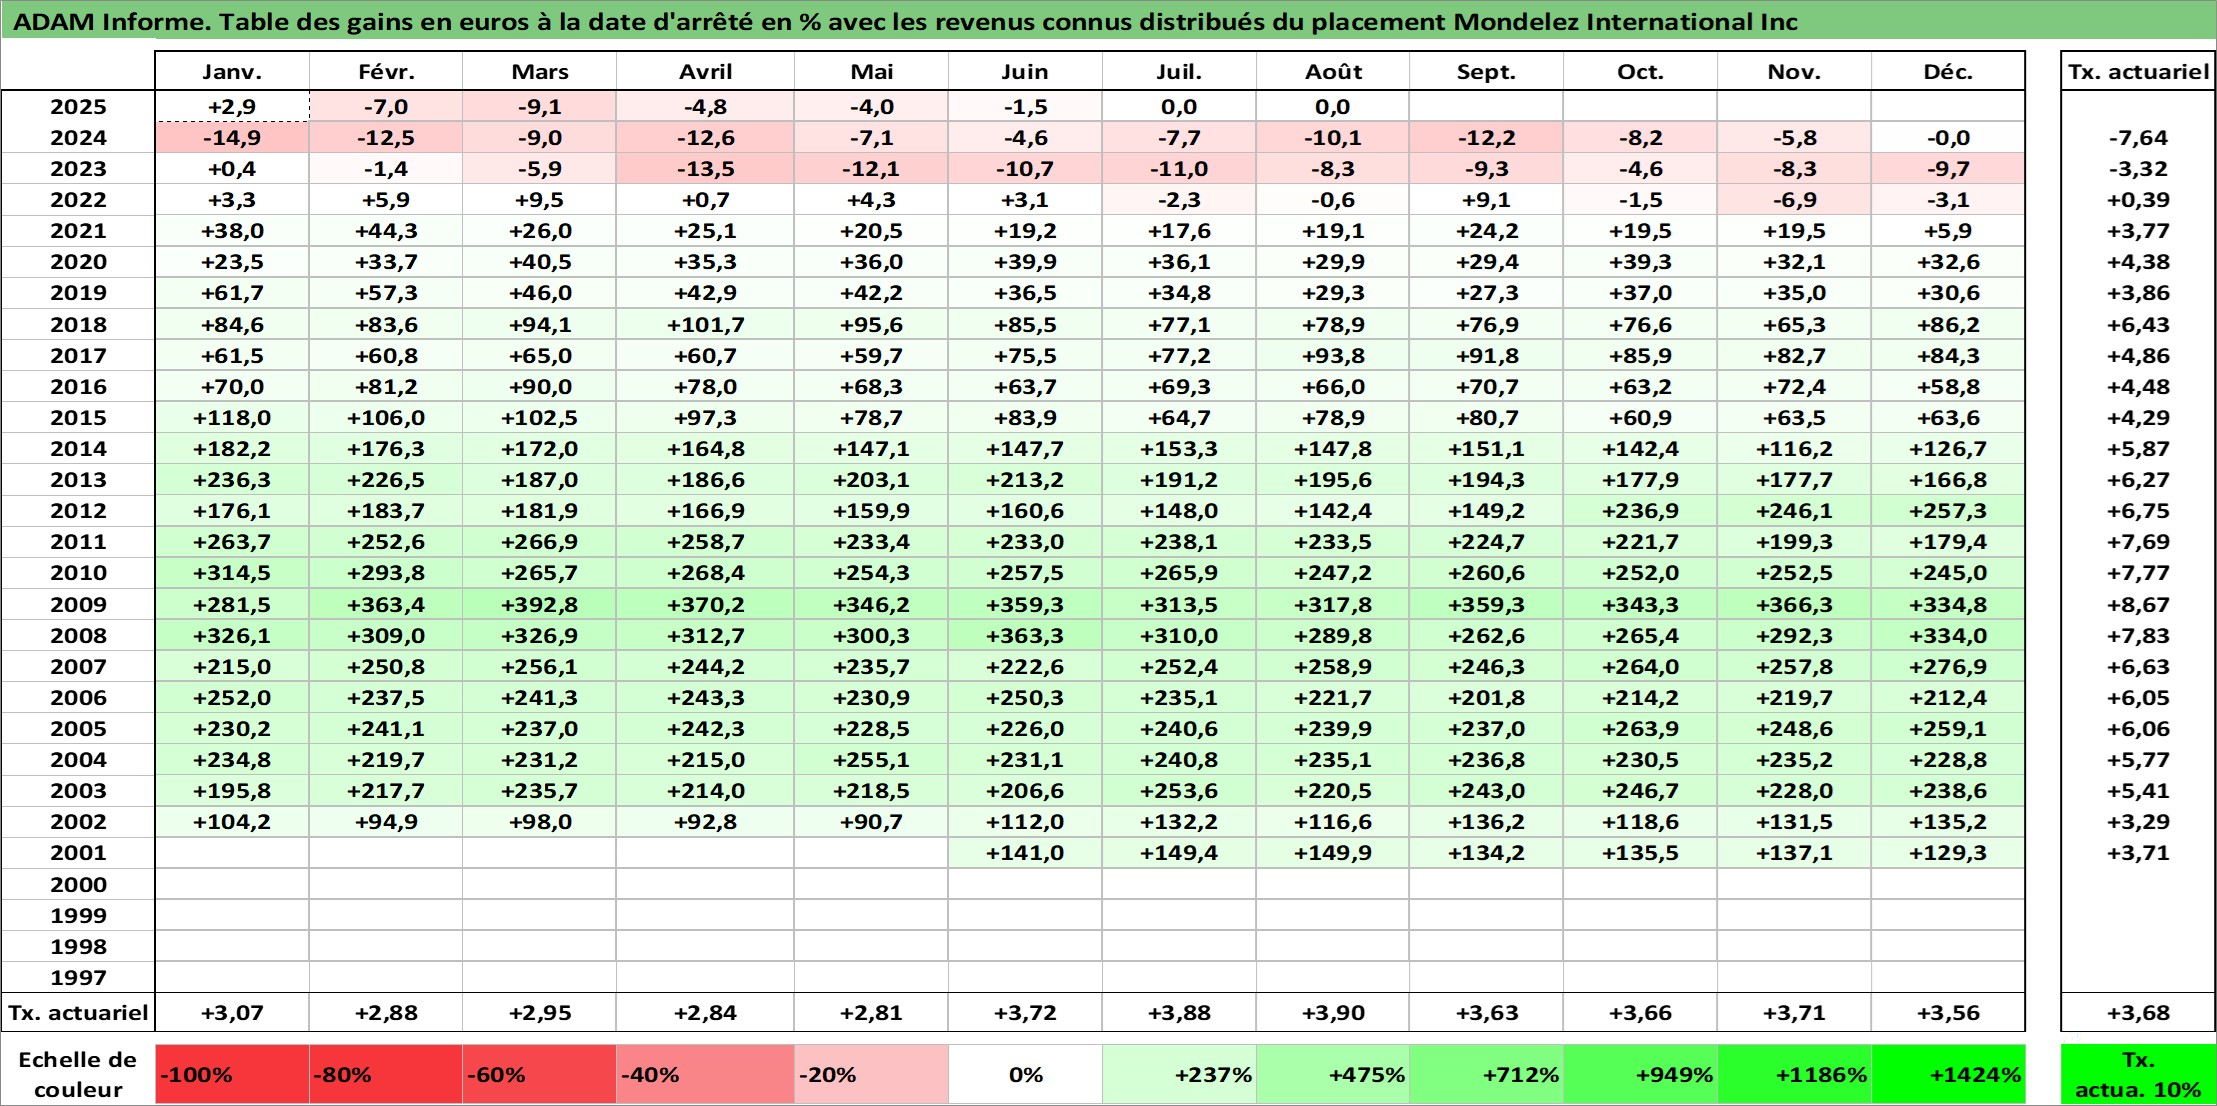
Task: Click the ADAM Informe title banner
Action: pos(1108,21)
